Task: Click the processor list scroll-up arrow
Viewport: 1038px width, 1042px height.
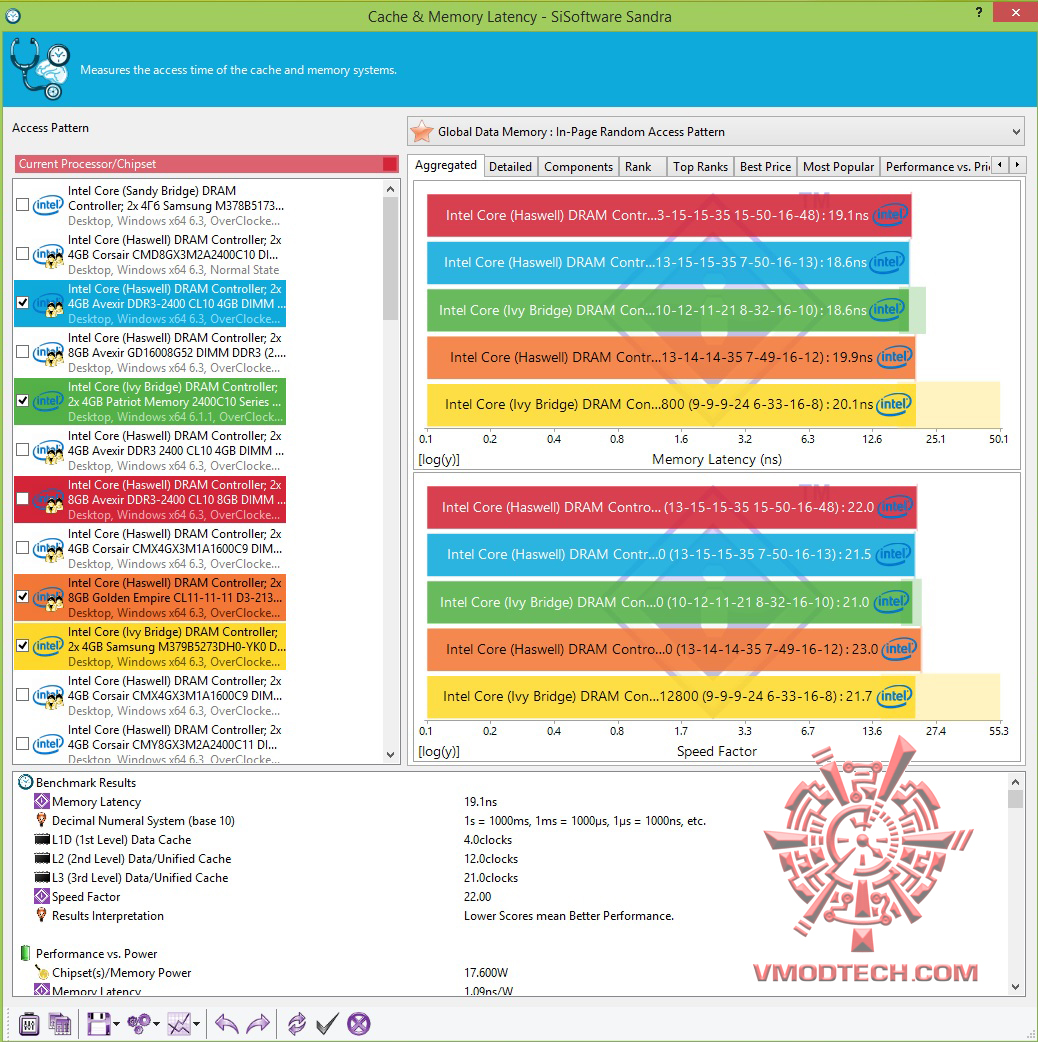Action: [x=391, y=189]
